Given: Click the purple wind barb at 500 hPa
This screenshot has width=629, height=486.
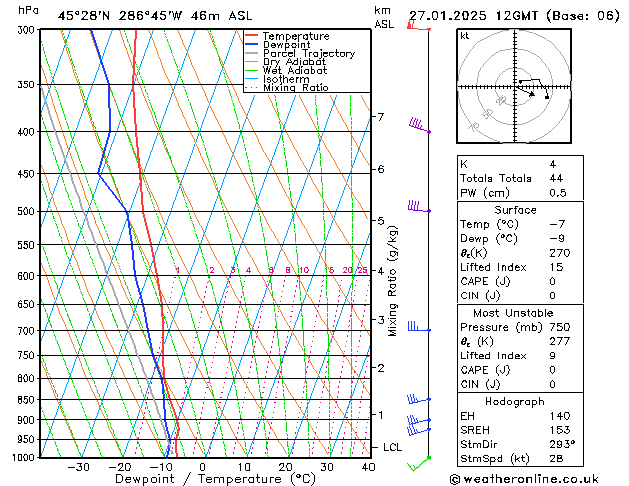Looking at the screenshot, I should click(419, 206).
